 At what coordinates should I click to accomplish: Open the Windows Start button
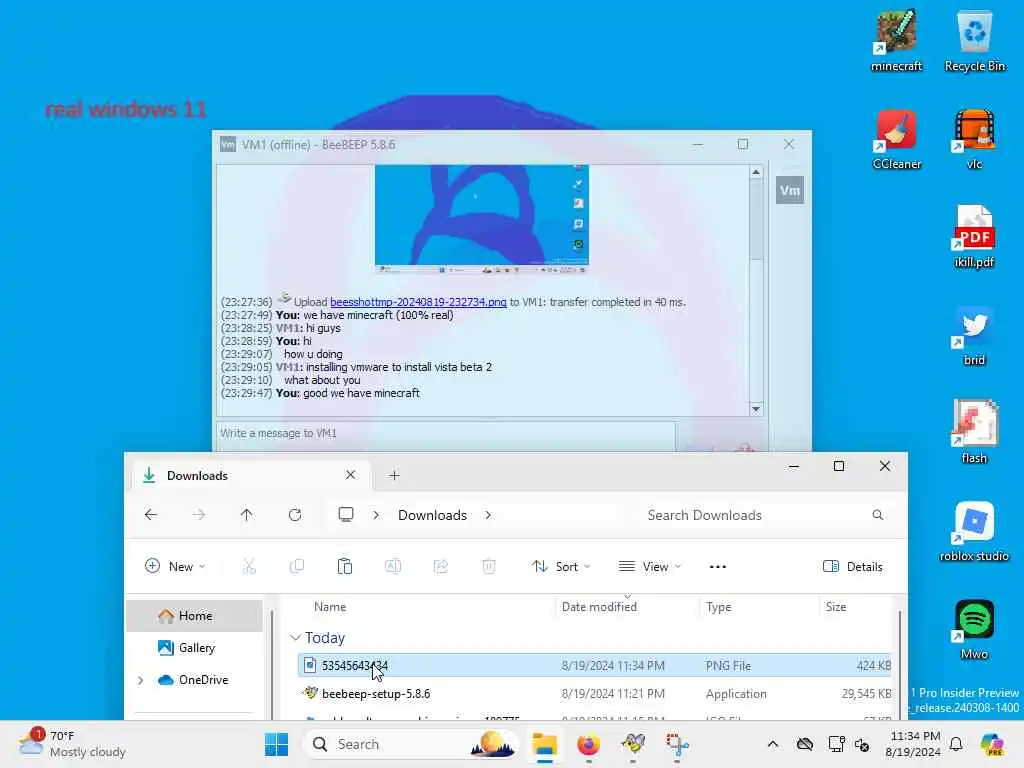point(276,744)
